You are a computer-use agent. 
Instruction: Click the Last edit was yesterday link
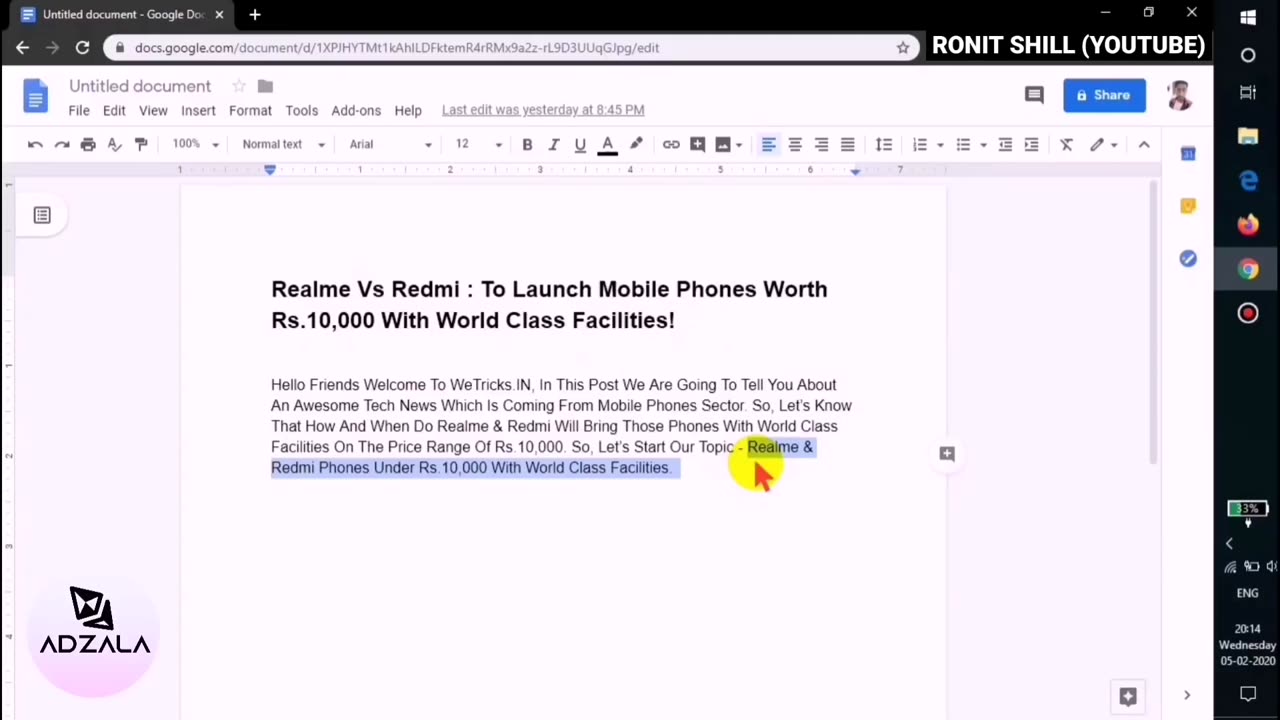[543, 110]
